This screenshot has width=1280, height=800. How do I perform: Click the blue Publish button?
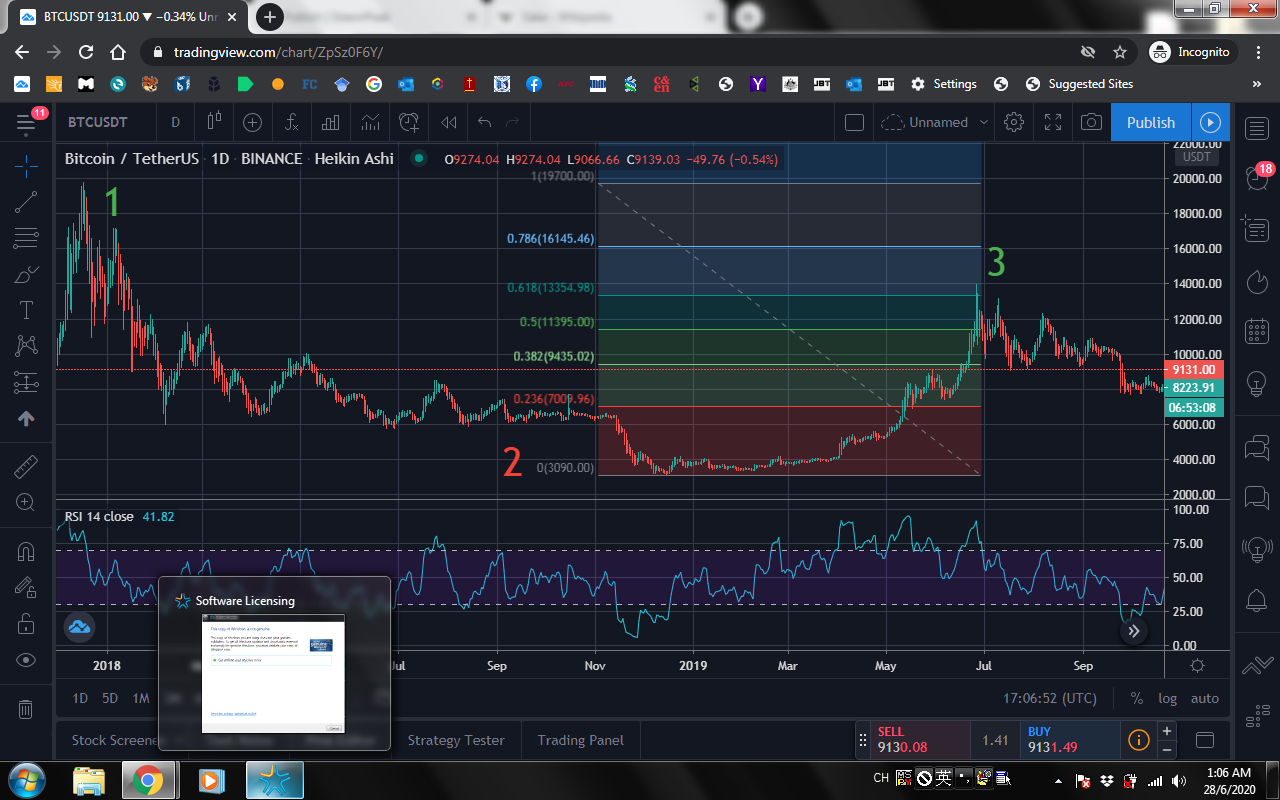pyautogui.click(x=1150, y=122)
